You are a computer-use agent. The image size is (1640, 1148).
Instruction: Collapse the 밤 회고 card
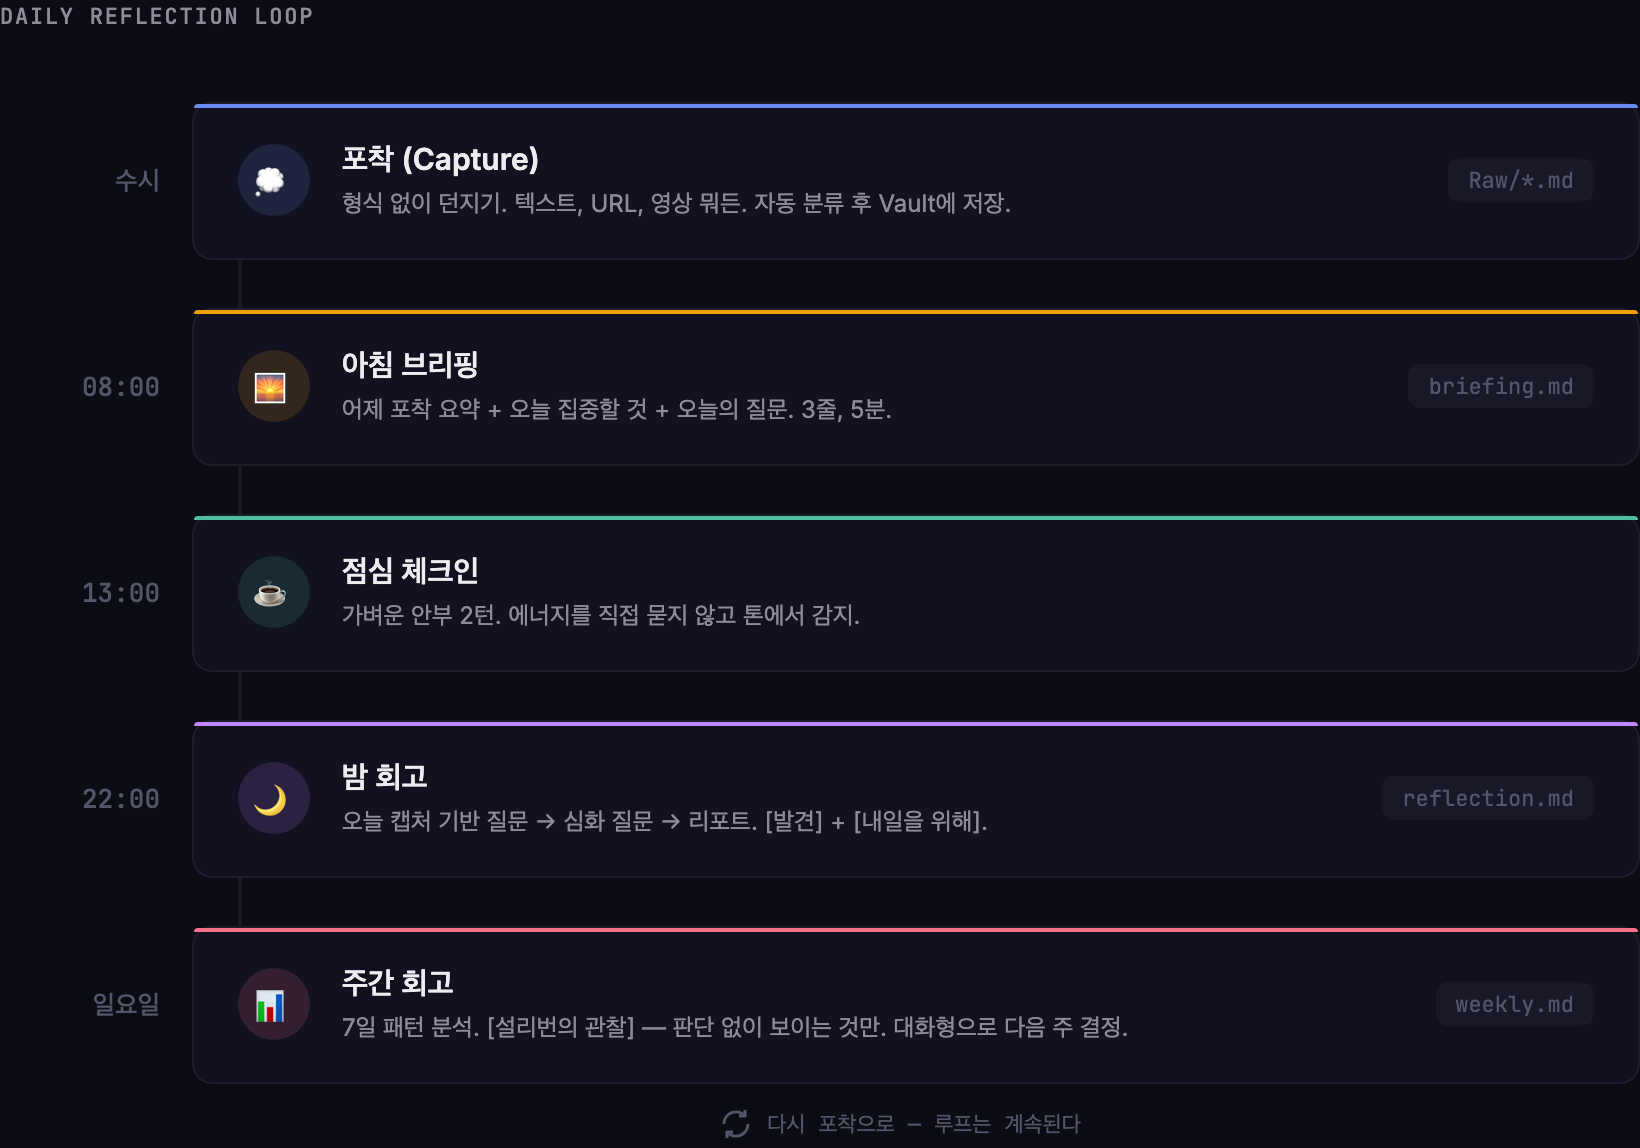(900, 798)
